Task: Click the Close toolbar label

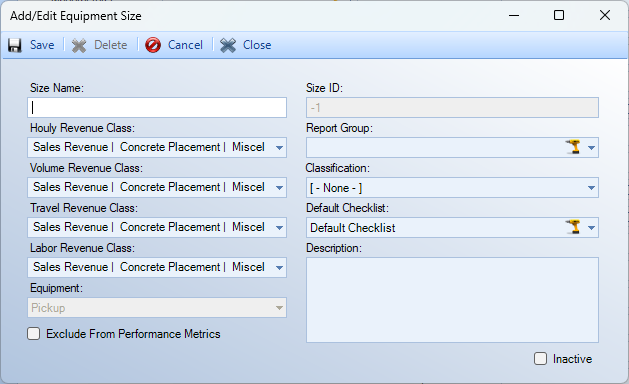Action: (x=257, y=45)
